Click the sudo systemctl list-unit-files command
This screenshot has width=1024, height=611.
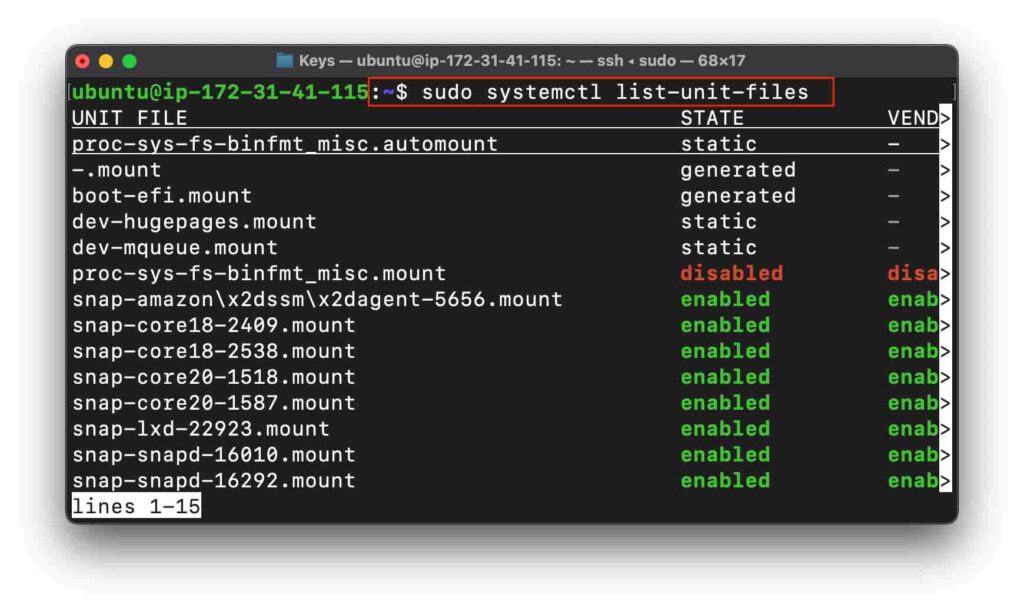click(x=614, y=93)
